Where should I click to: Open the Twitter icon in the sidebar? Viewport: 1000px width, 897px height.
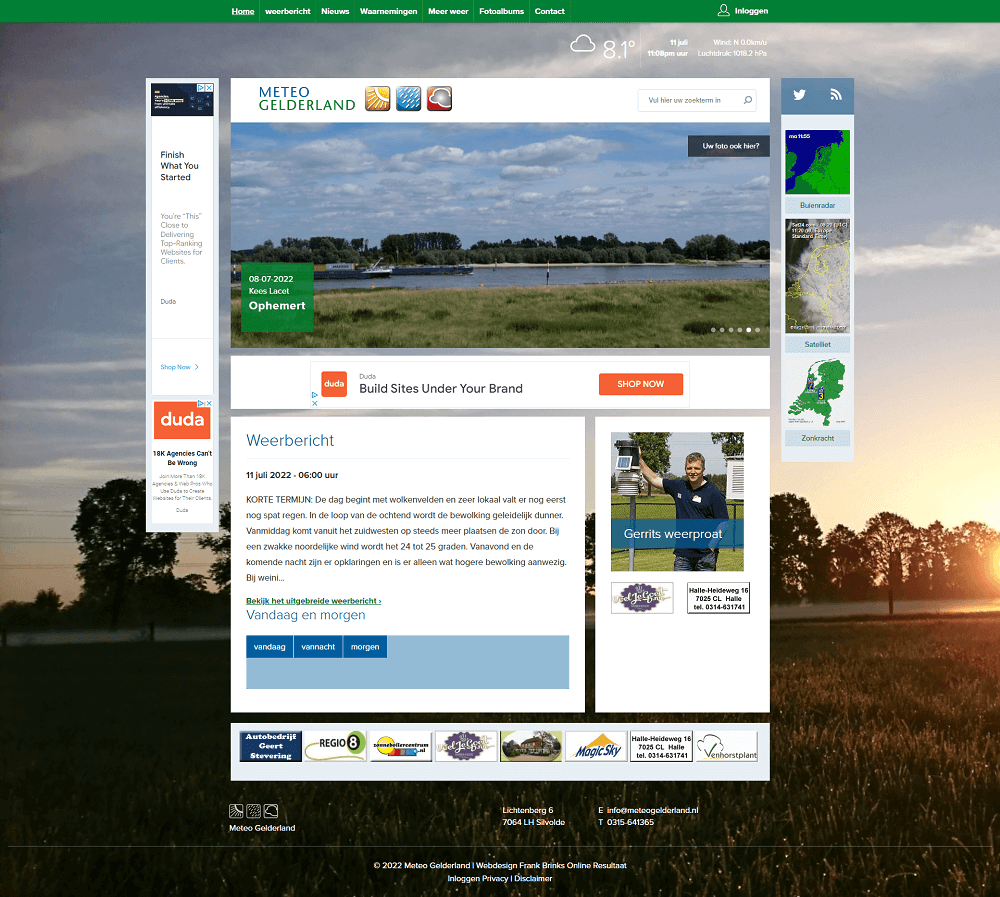click(x=799, y=95)
